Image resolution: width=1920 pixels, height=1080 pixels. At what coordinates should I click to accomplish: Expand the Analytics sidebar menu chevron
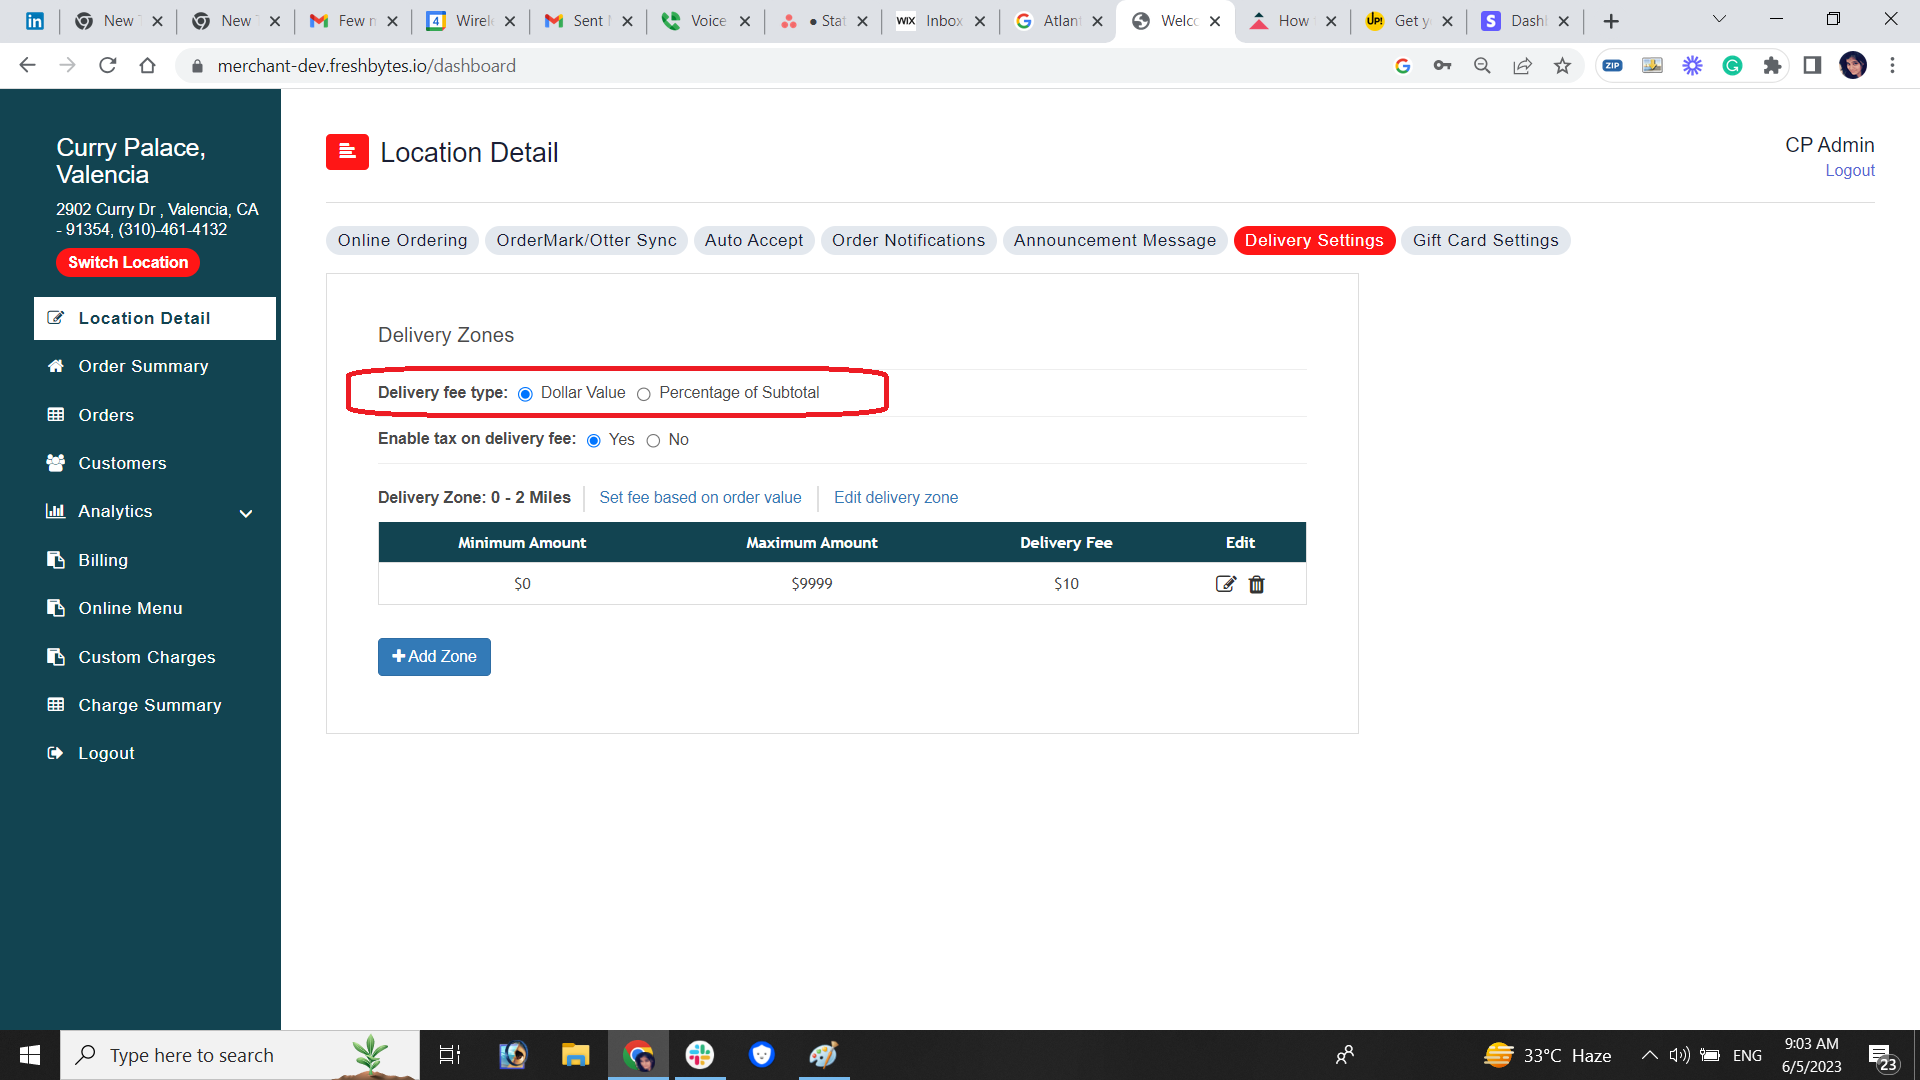point(246,513)
